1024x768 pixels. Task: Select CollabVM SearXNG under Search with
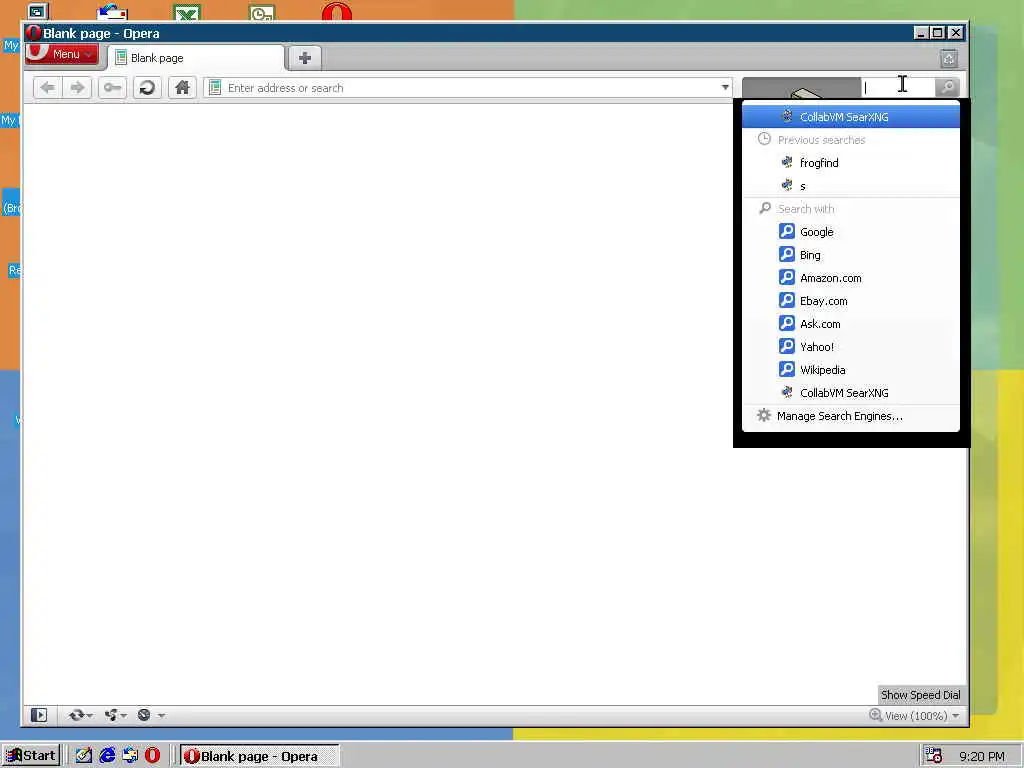coord(851,393)
